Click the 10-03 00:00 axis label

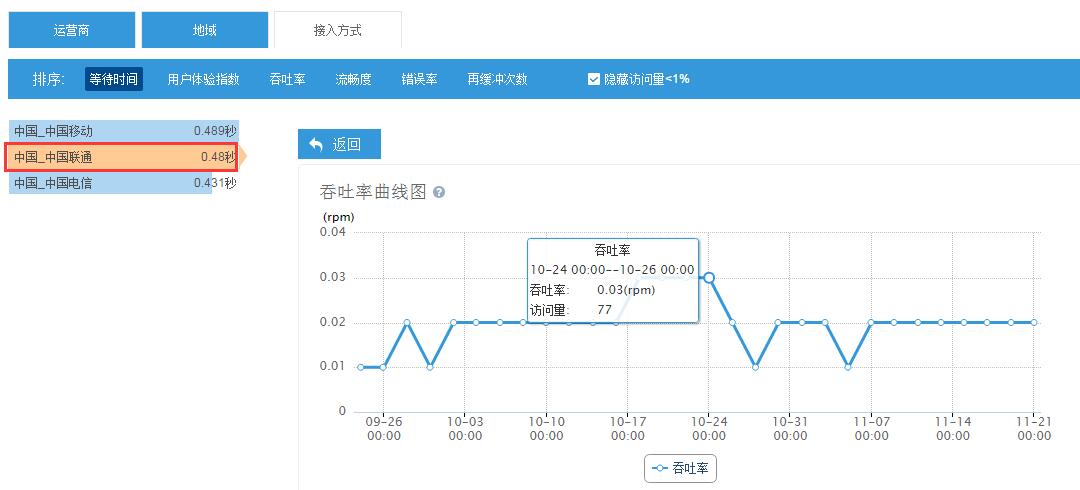[465, 428]
